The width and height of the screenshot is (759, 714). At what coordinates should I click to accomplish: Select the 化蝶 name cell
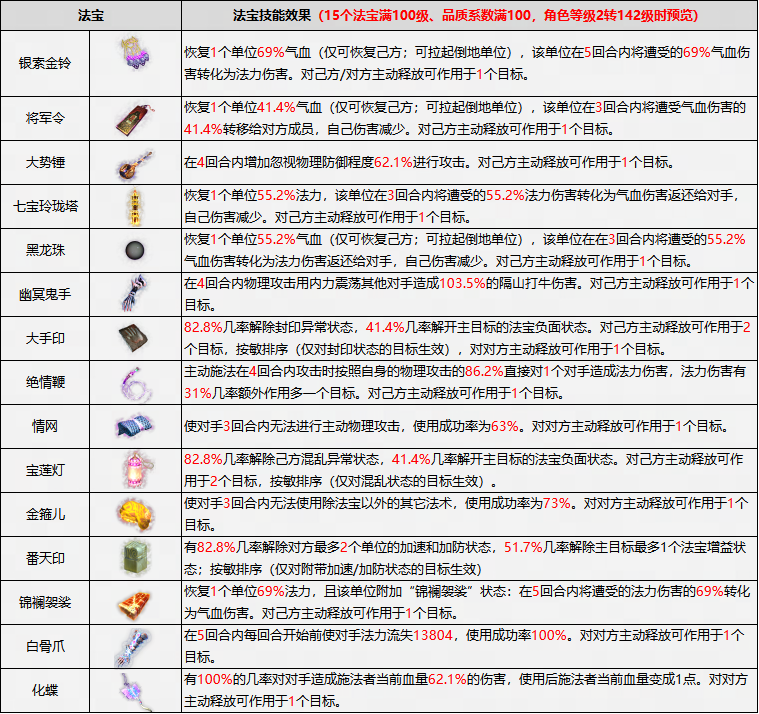click(x=45, y=691)
